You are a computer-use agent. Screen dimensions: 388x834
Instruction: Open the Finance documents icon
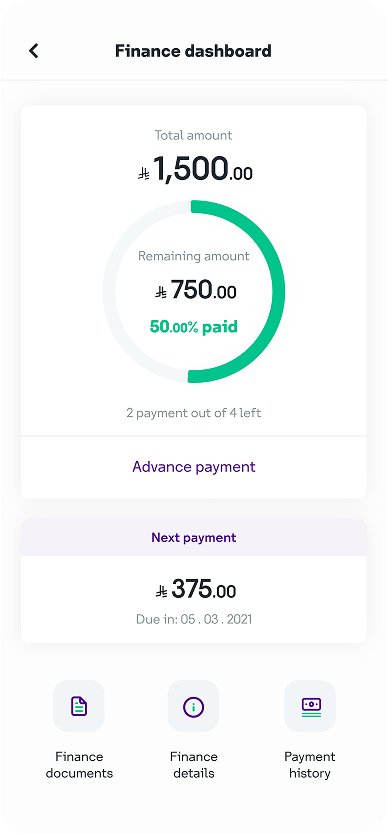click(x=79, y=706)
